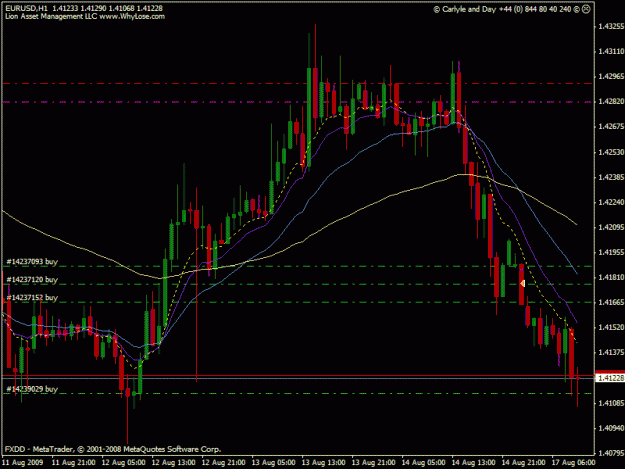The image size is (625, 469).
Task: Click the 17 Aug 06:00 time label
Action: pos(573,463)
